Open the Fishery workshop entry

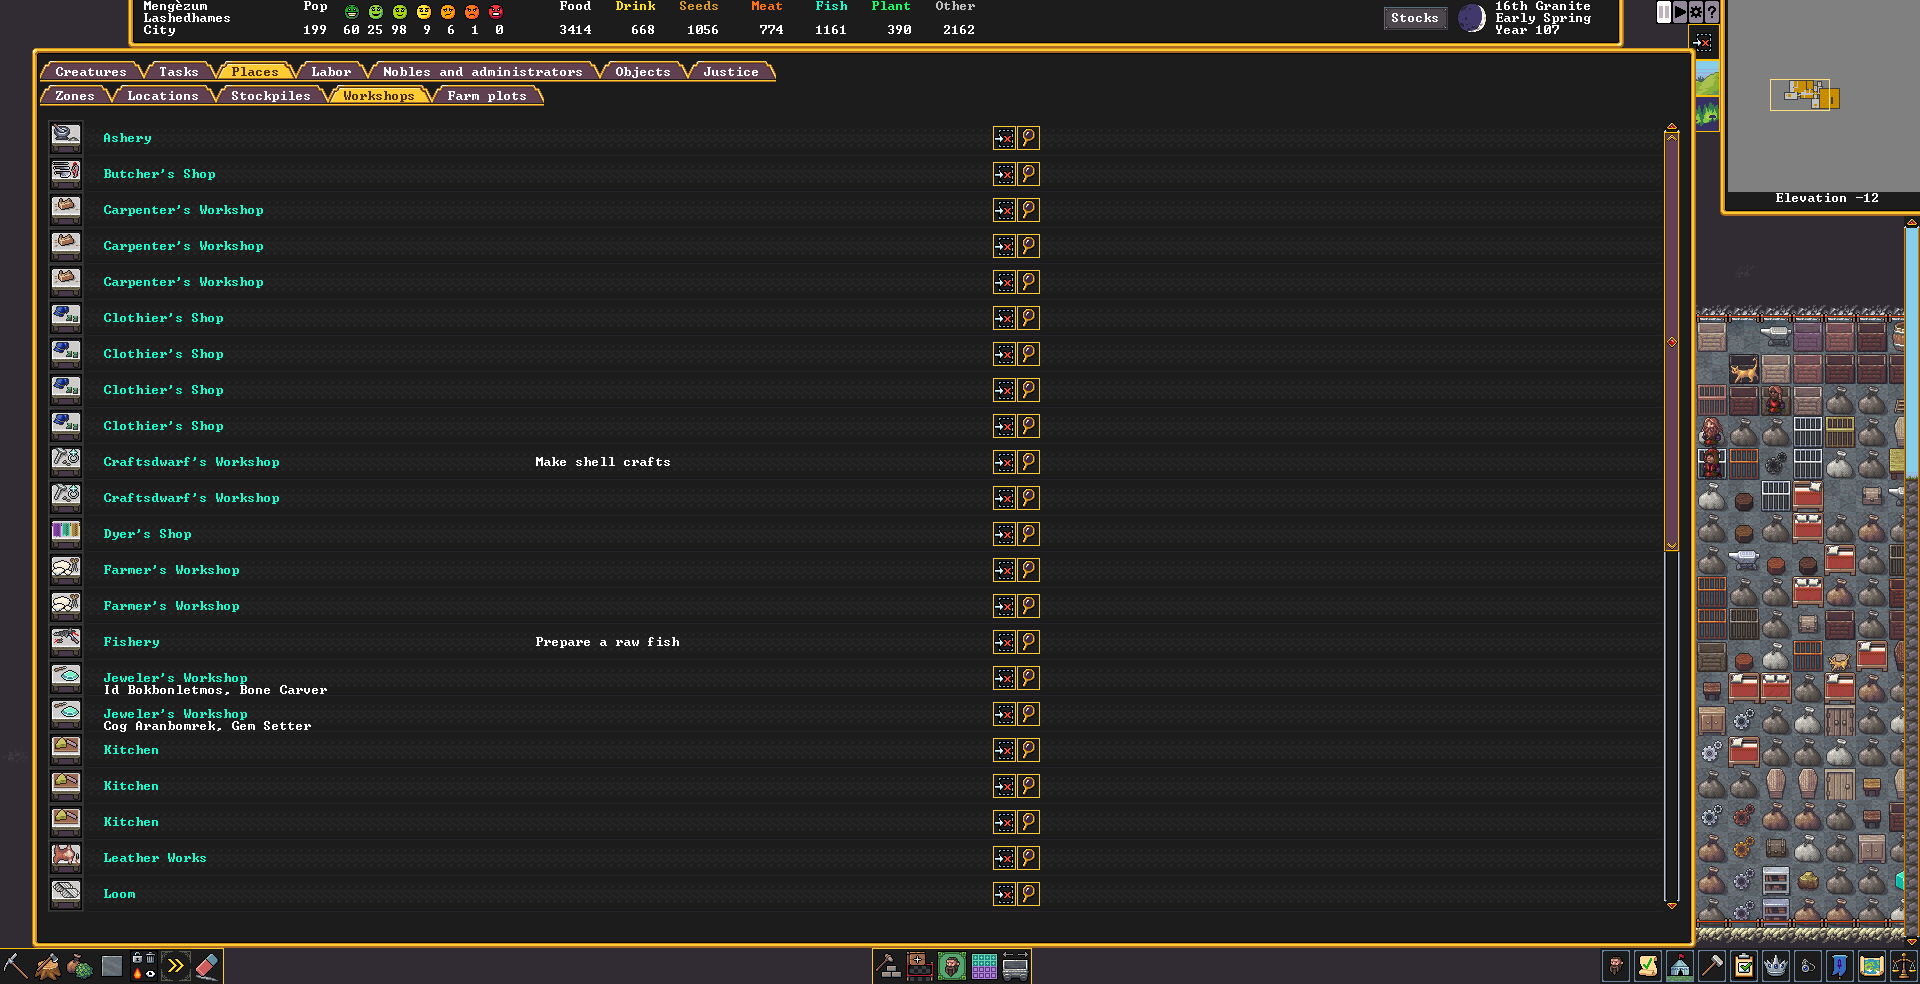coord(131,642)
